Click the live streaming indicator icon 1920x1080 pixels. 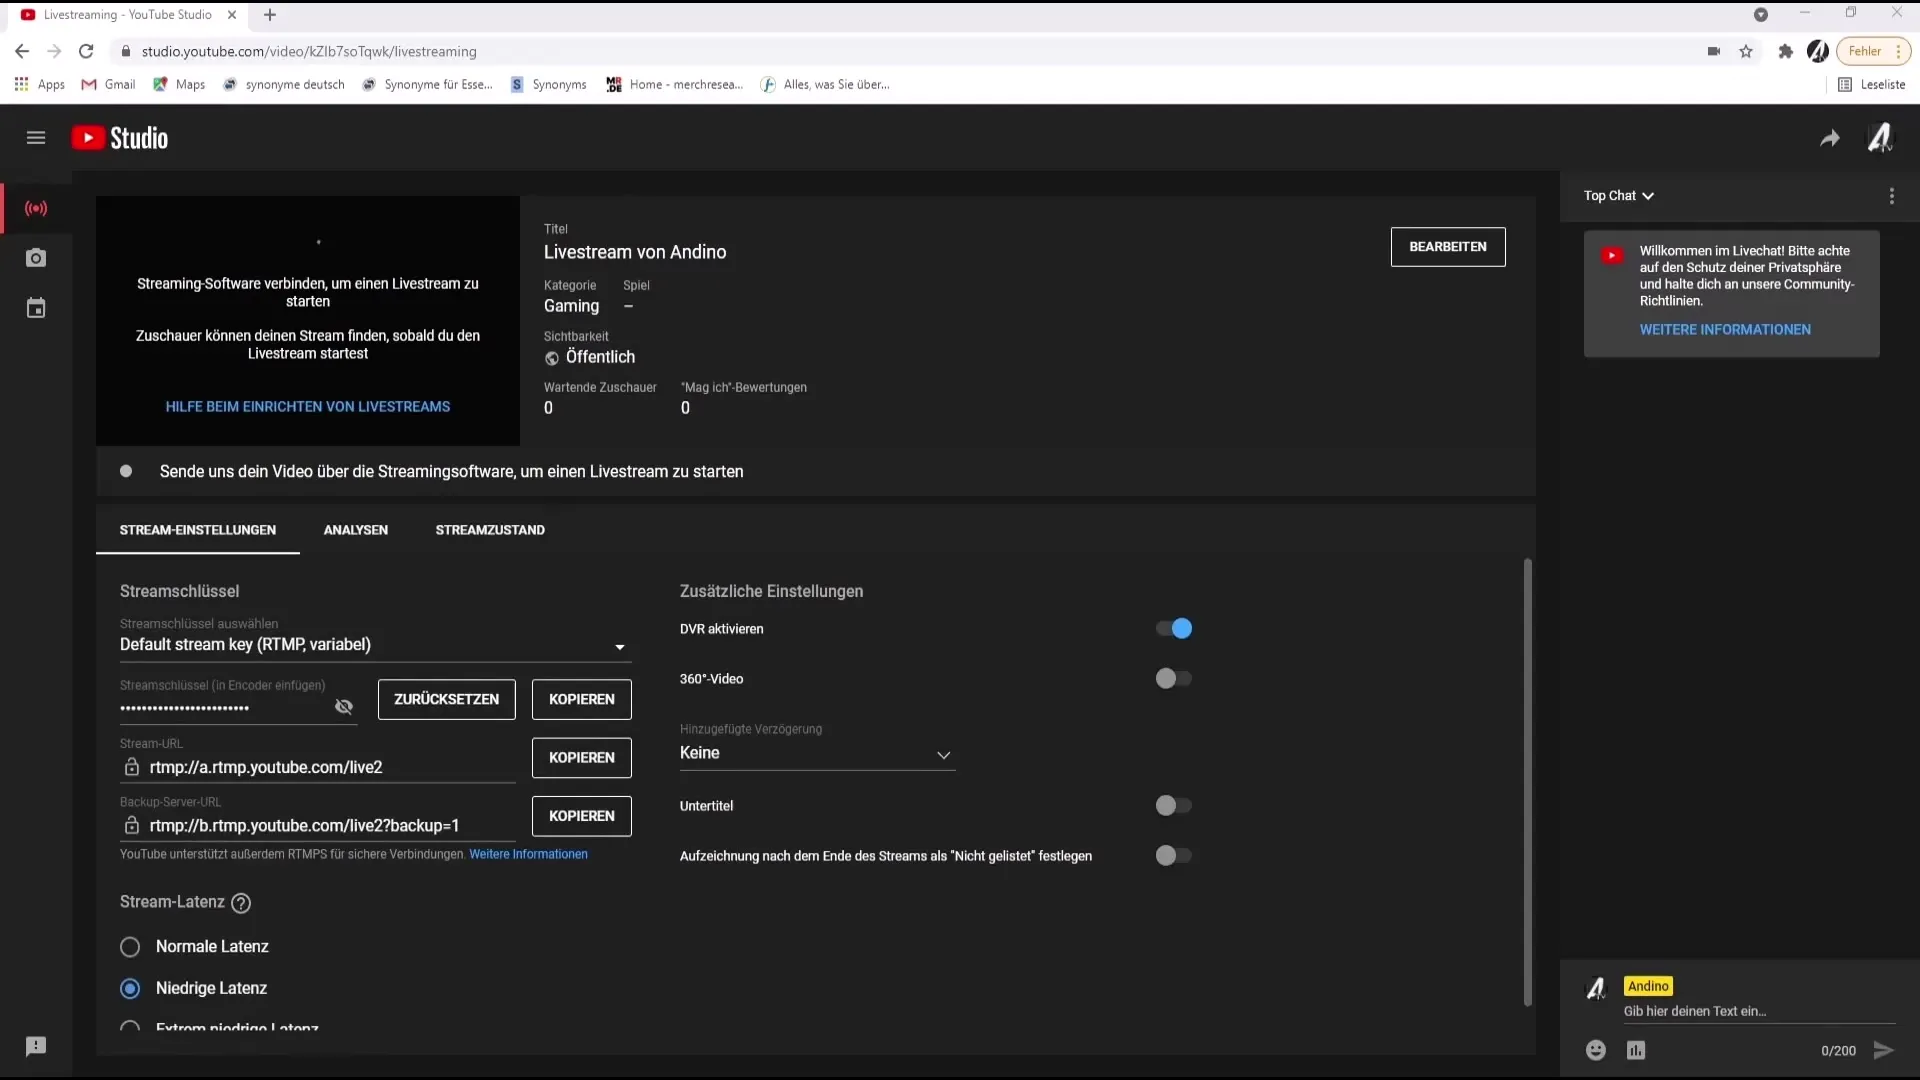(36, 207)
